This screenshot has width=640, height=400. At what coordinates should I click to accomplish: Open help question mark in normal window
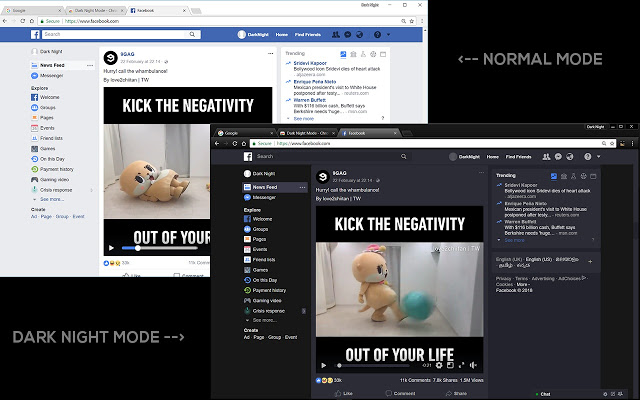point(378,35)
